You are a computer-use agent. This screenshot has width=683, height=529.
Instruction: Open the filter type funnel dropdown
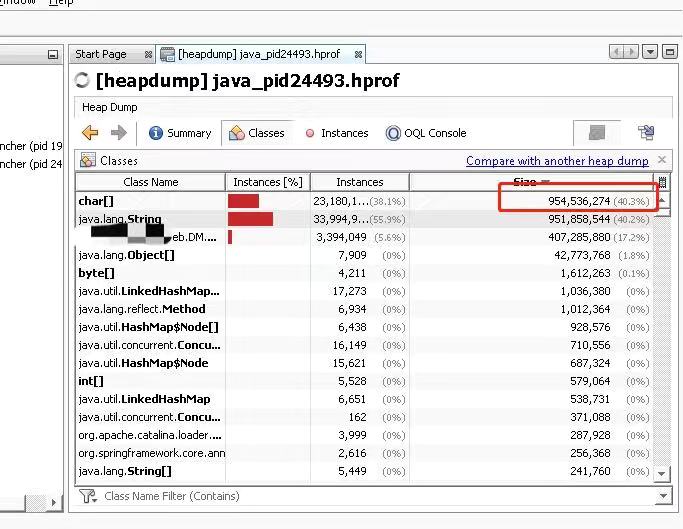88,496
